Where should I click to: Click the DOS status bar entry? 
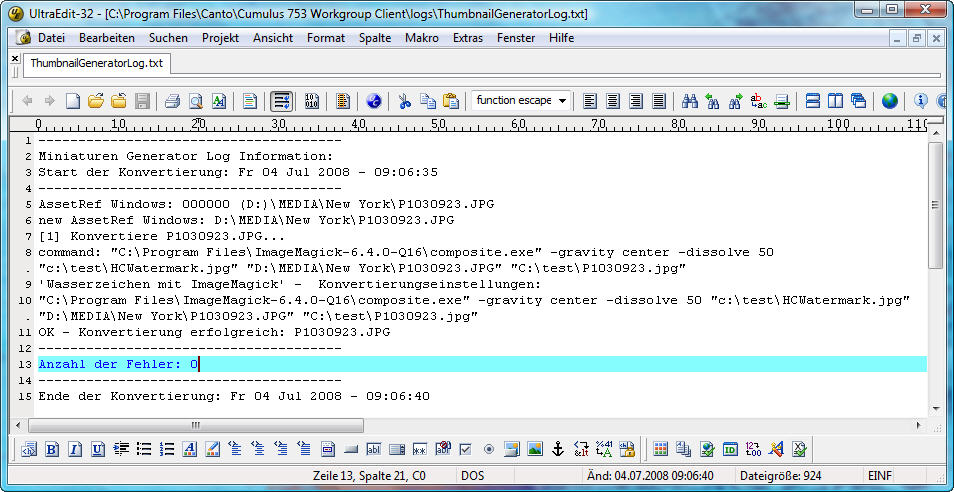473,476
